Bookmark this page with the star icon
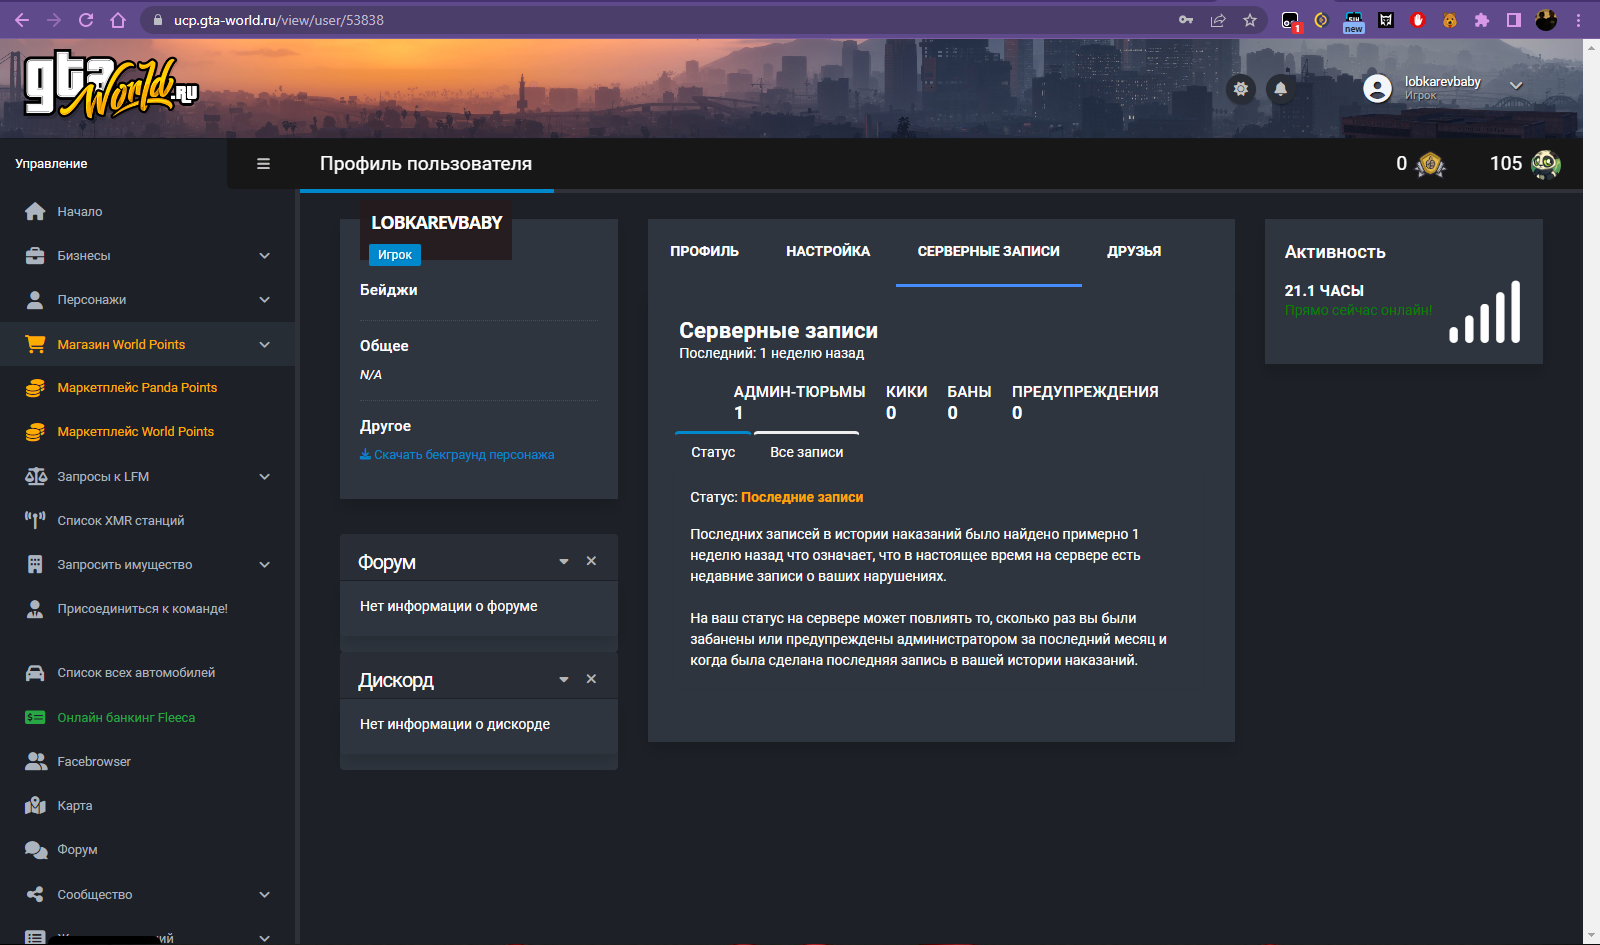This screenshot has width=1600, height=945. click(x=1250, y=20)
